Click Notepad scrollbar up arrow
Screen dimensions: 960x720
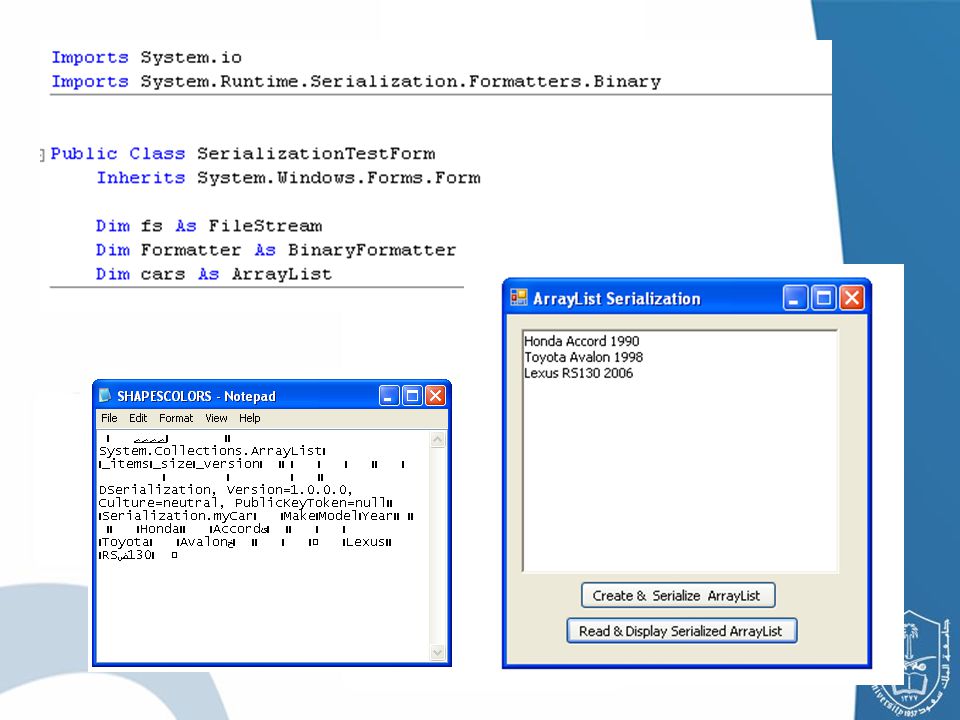point(437,440)
